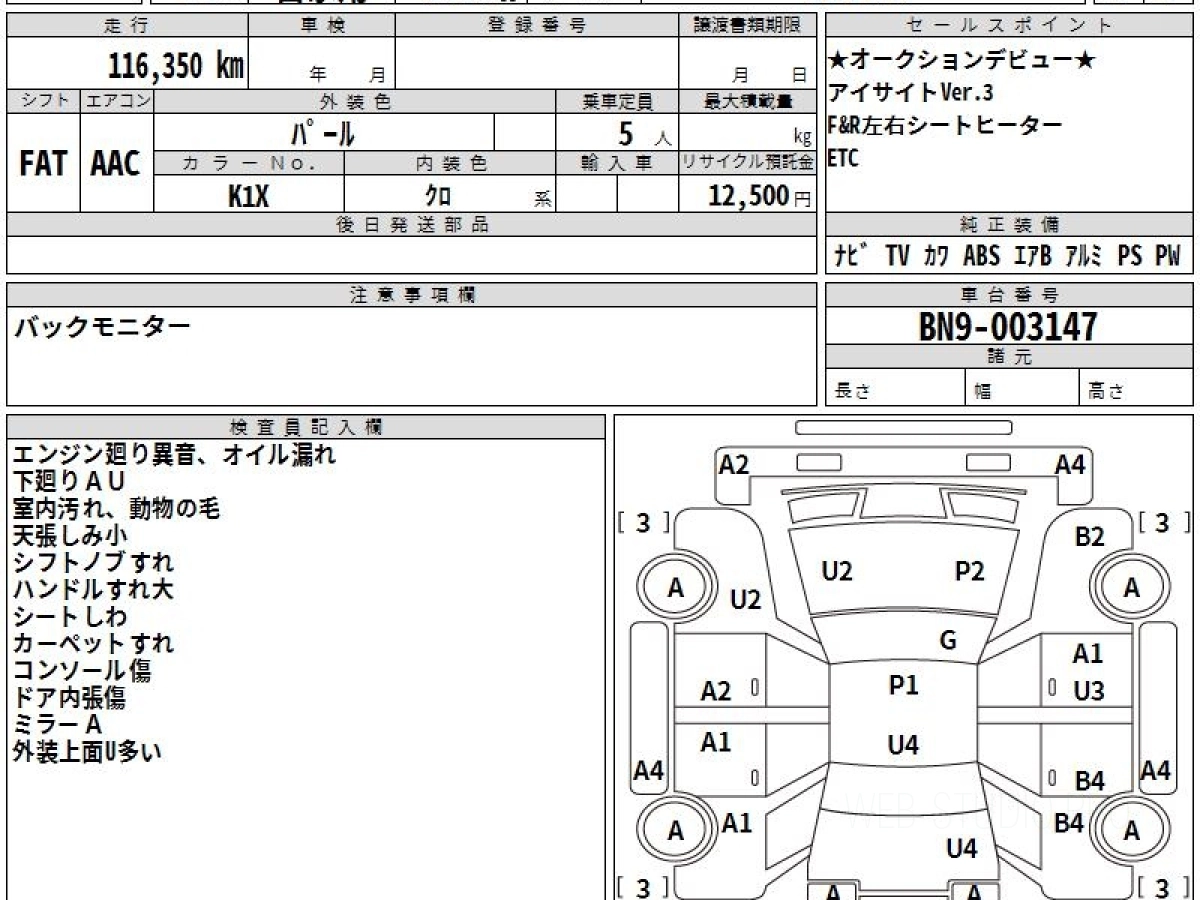Click the U3 mark on right door
1200x900 pixels.
coord(1089,690)
